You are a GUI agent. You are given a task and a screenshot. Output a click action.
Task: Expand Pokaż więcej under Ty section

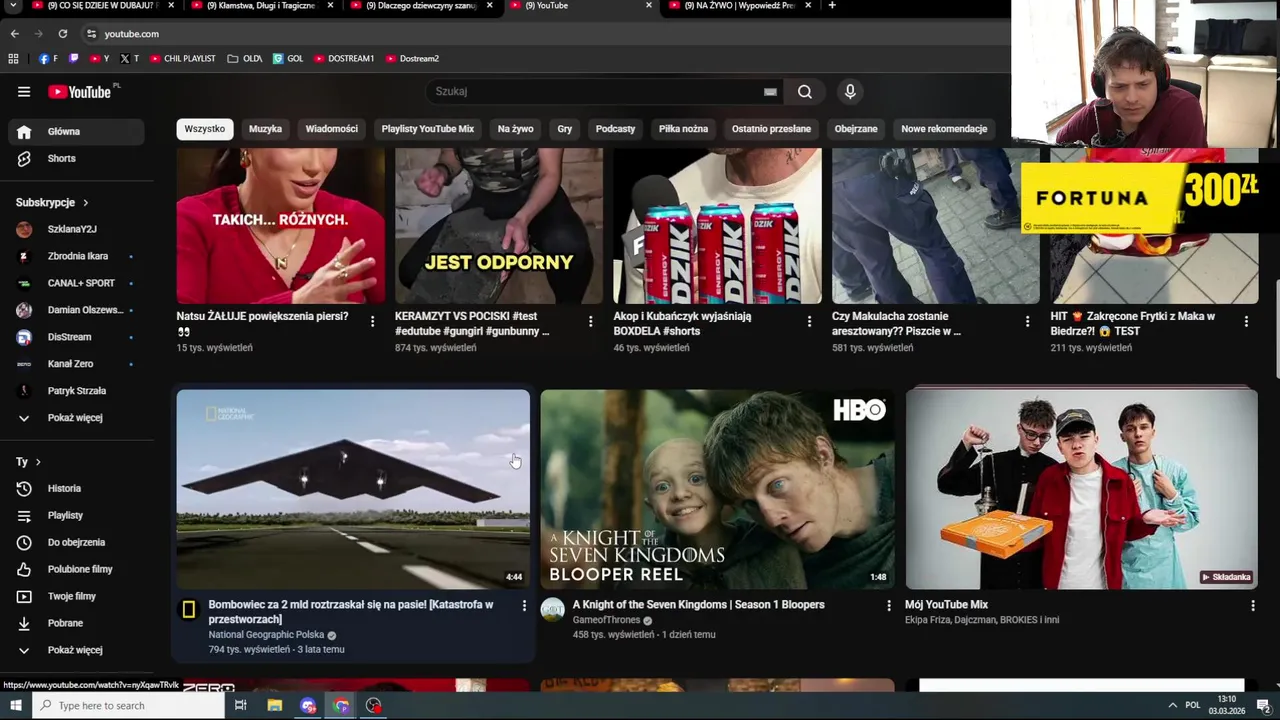tap(76, 651)
